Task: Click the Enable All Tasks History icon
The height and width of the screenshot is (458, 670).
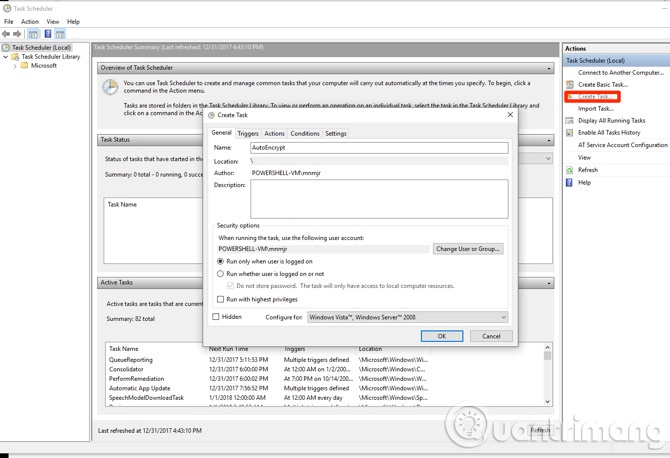Action: [570, 133]
